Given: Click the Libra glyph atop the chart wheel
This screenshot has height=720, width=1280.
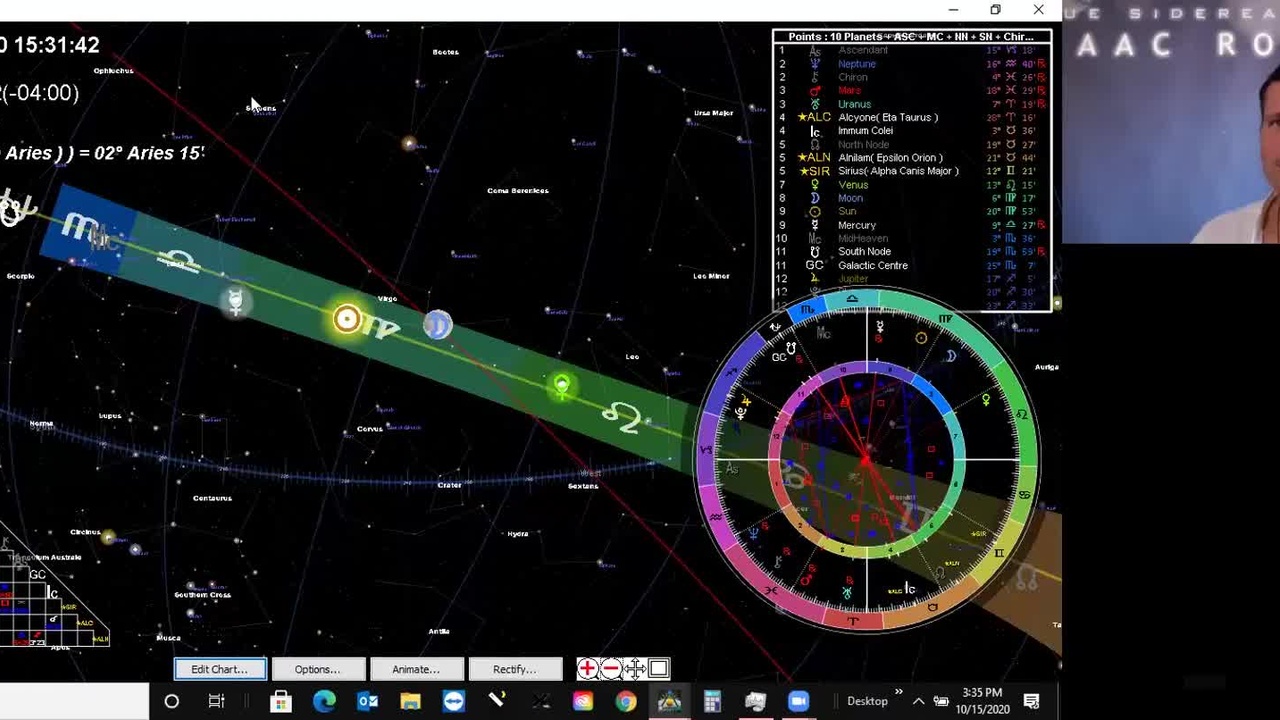Looking at the screenshot, I should pos(852,299).
